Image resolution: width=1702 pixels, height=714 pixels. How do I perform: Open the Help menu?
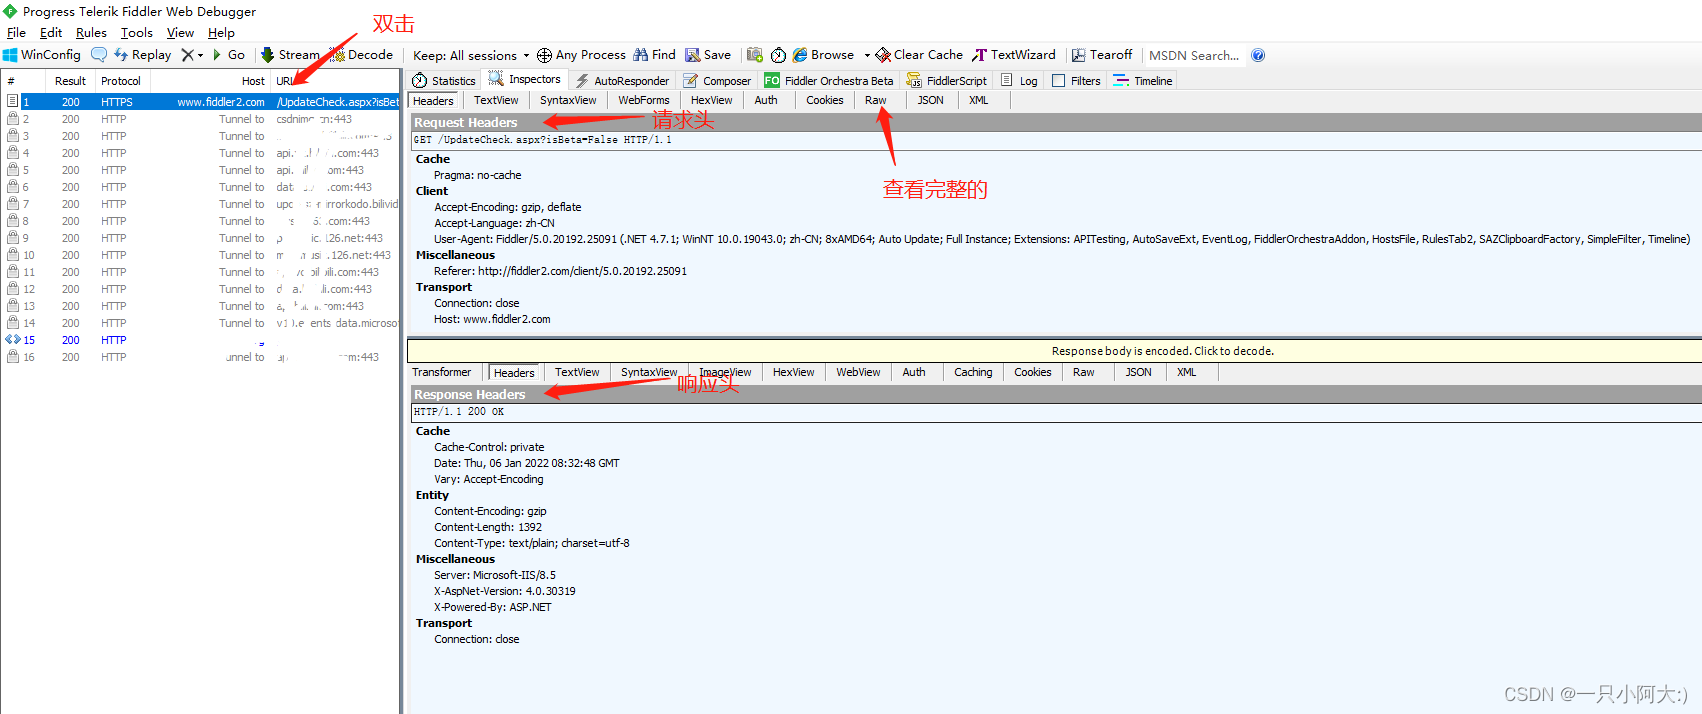click(x=221, y=33)
